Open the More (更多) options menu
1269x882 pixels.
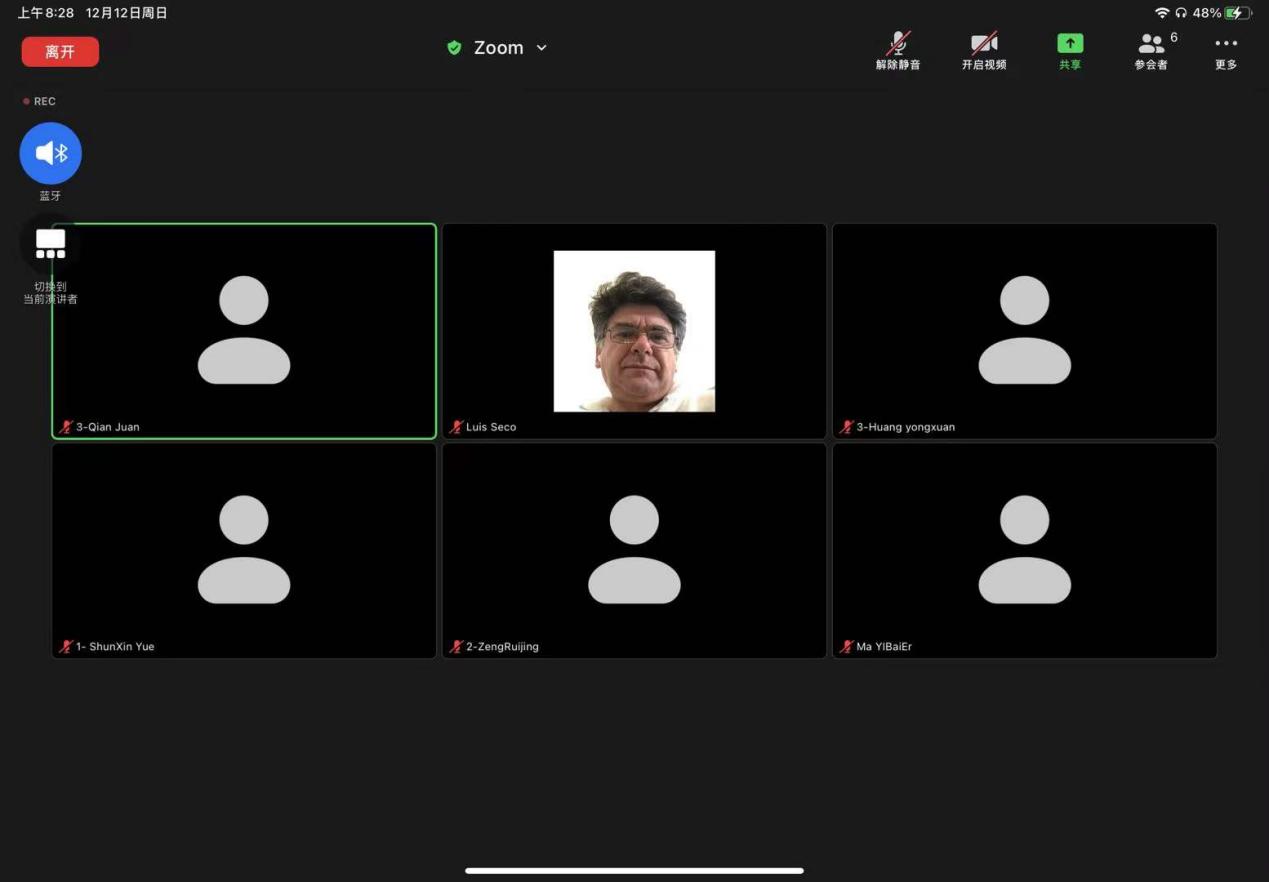[1225, 46]
